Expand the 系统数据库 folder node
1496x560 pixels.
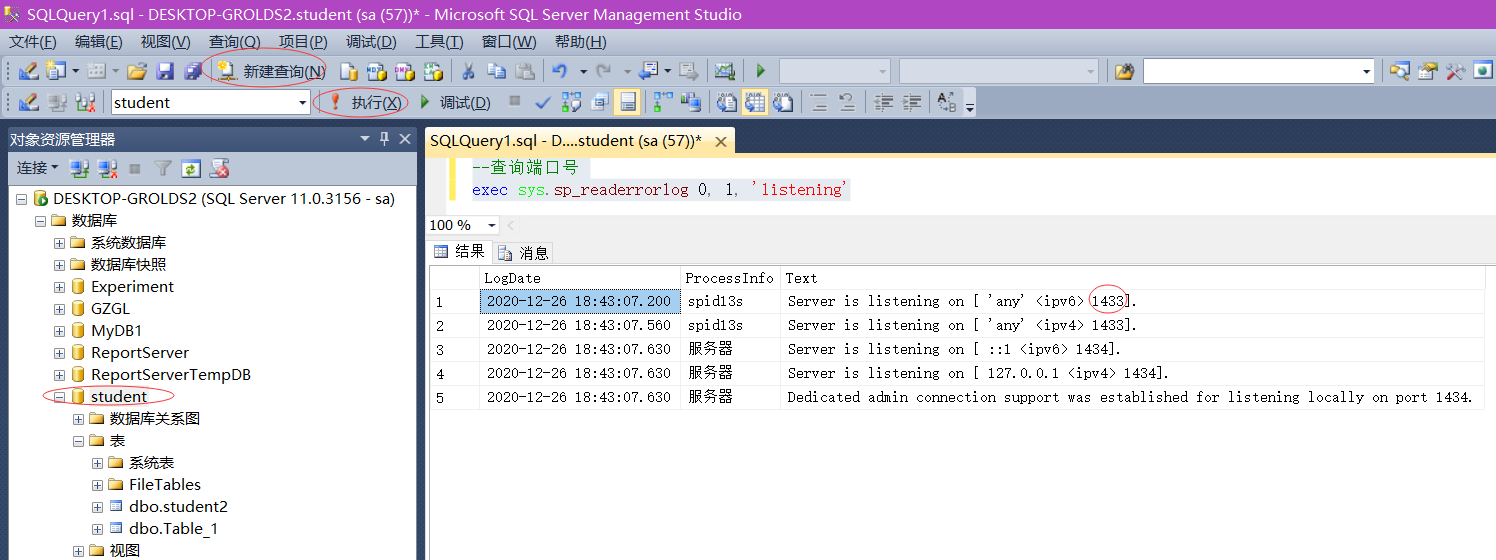pos(59,243)
